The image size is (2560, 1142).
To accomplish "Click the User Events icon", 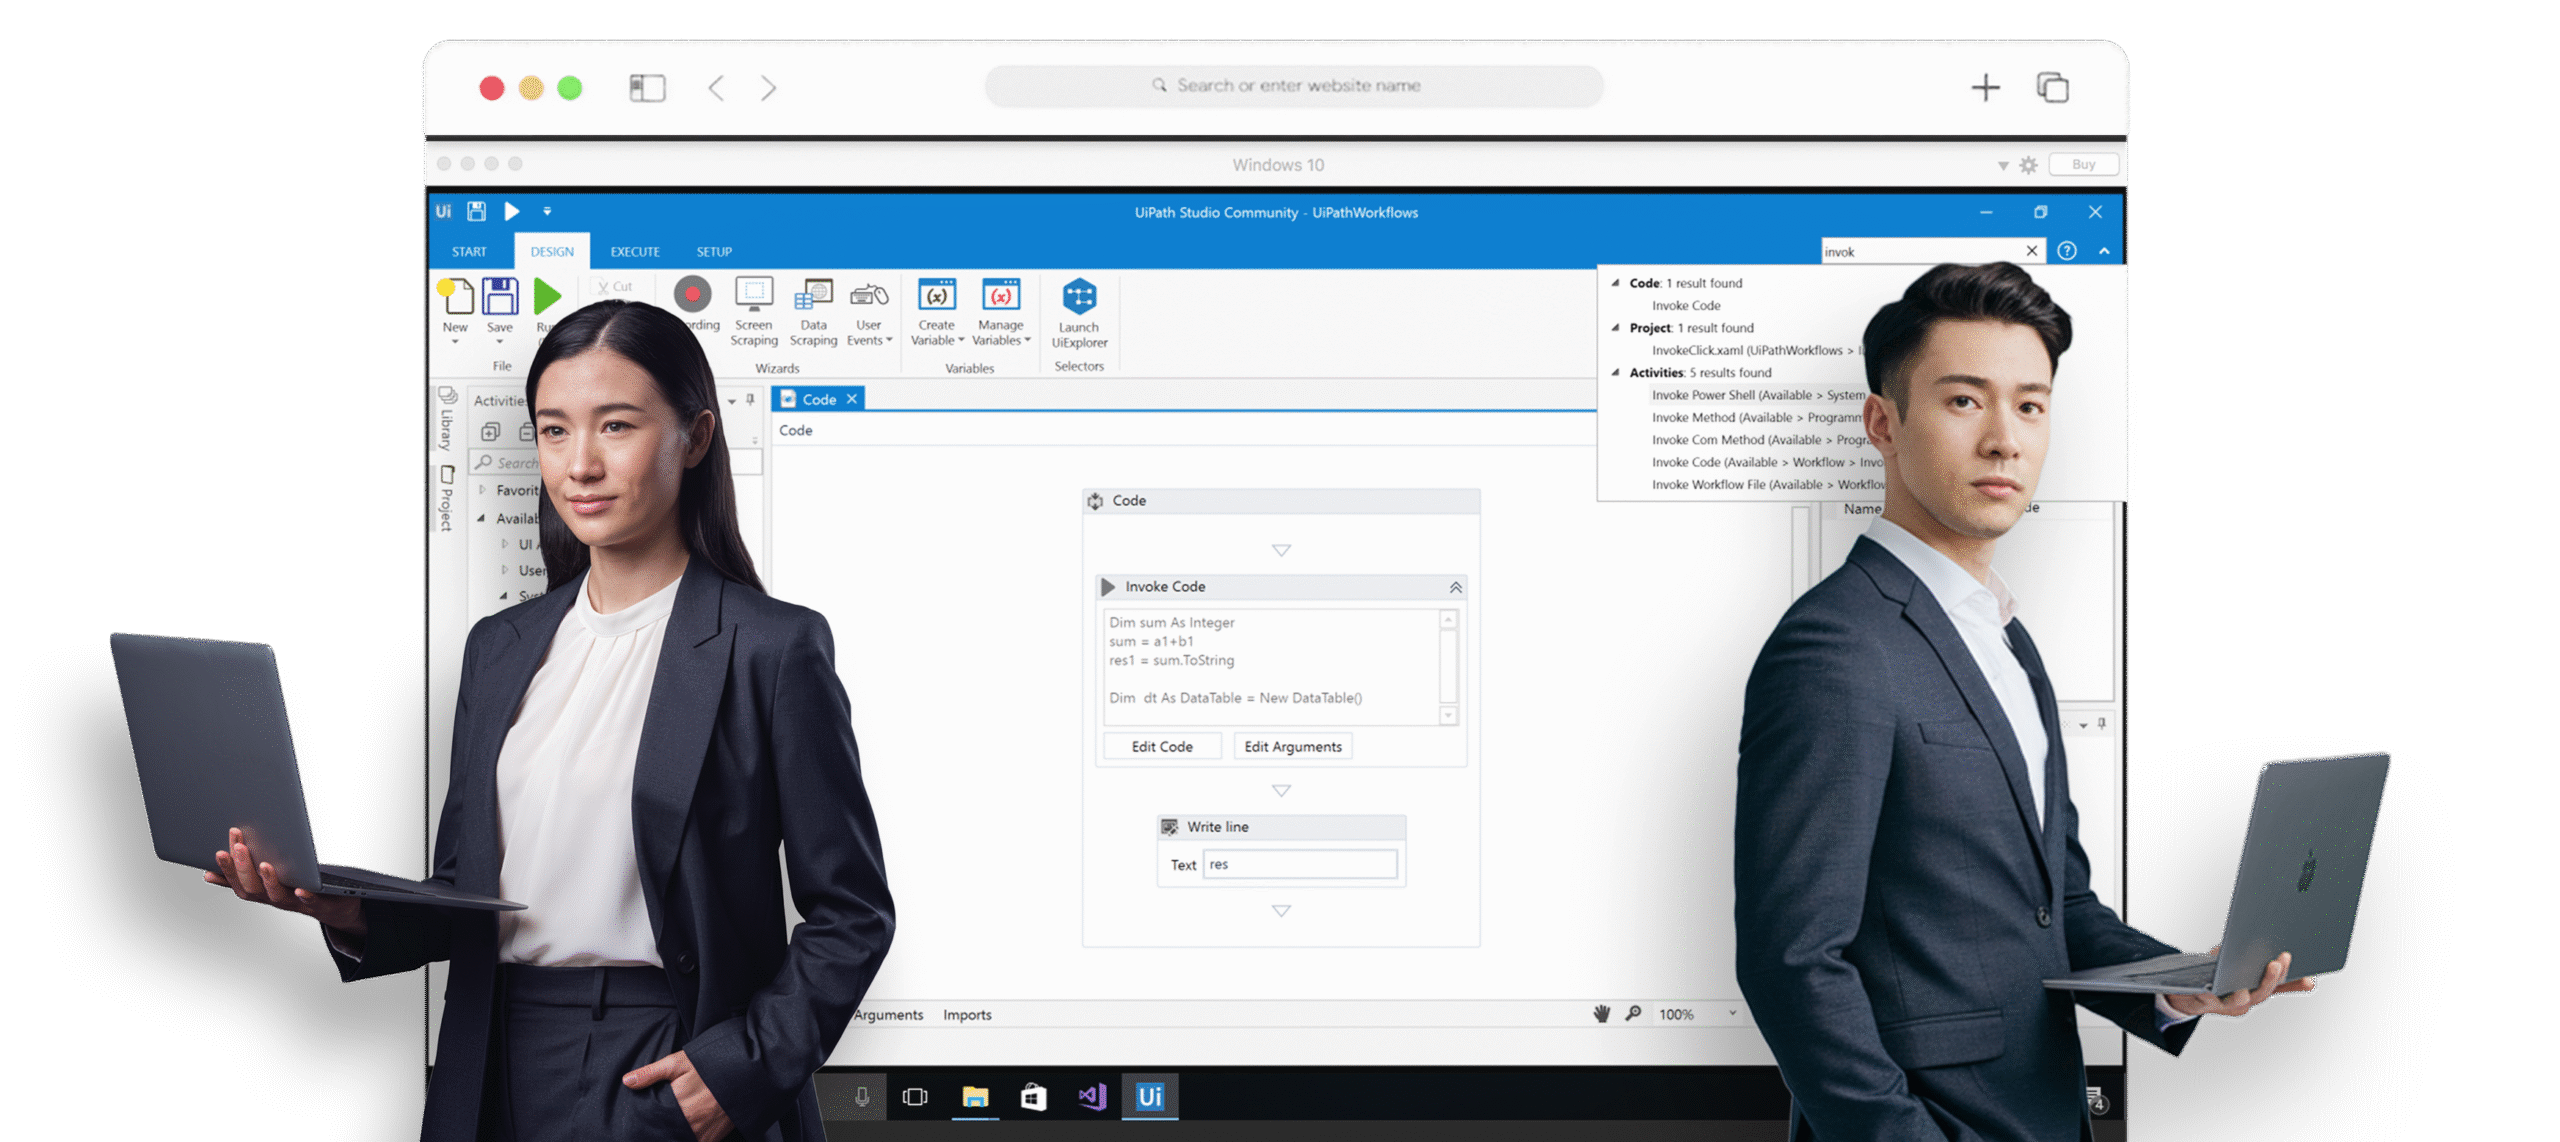I will pyautogui.click(x=868, y=297).
